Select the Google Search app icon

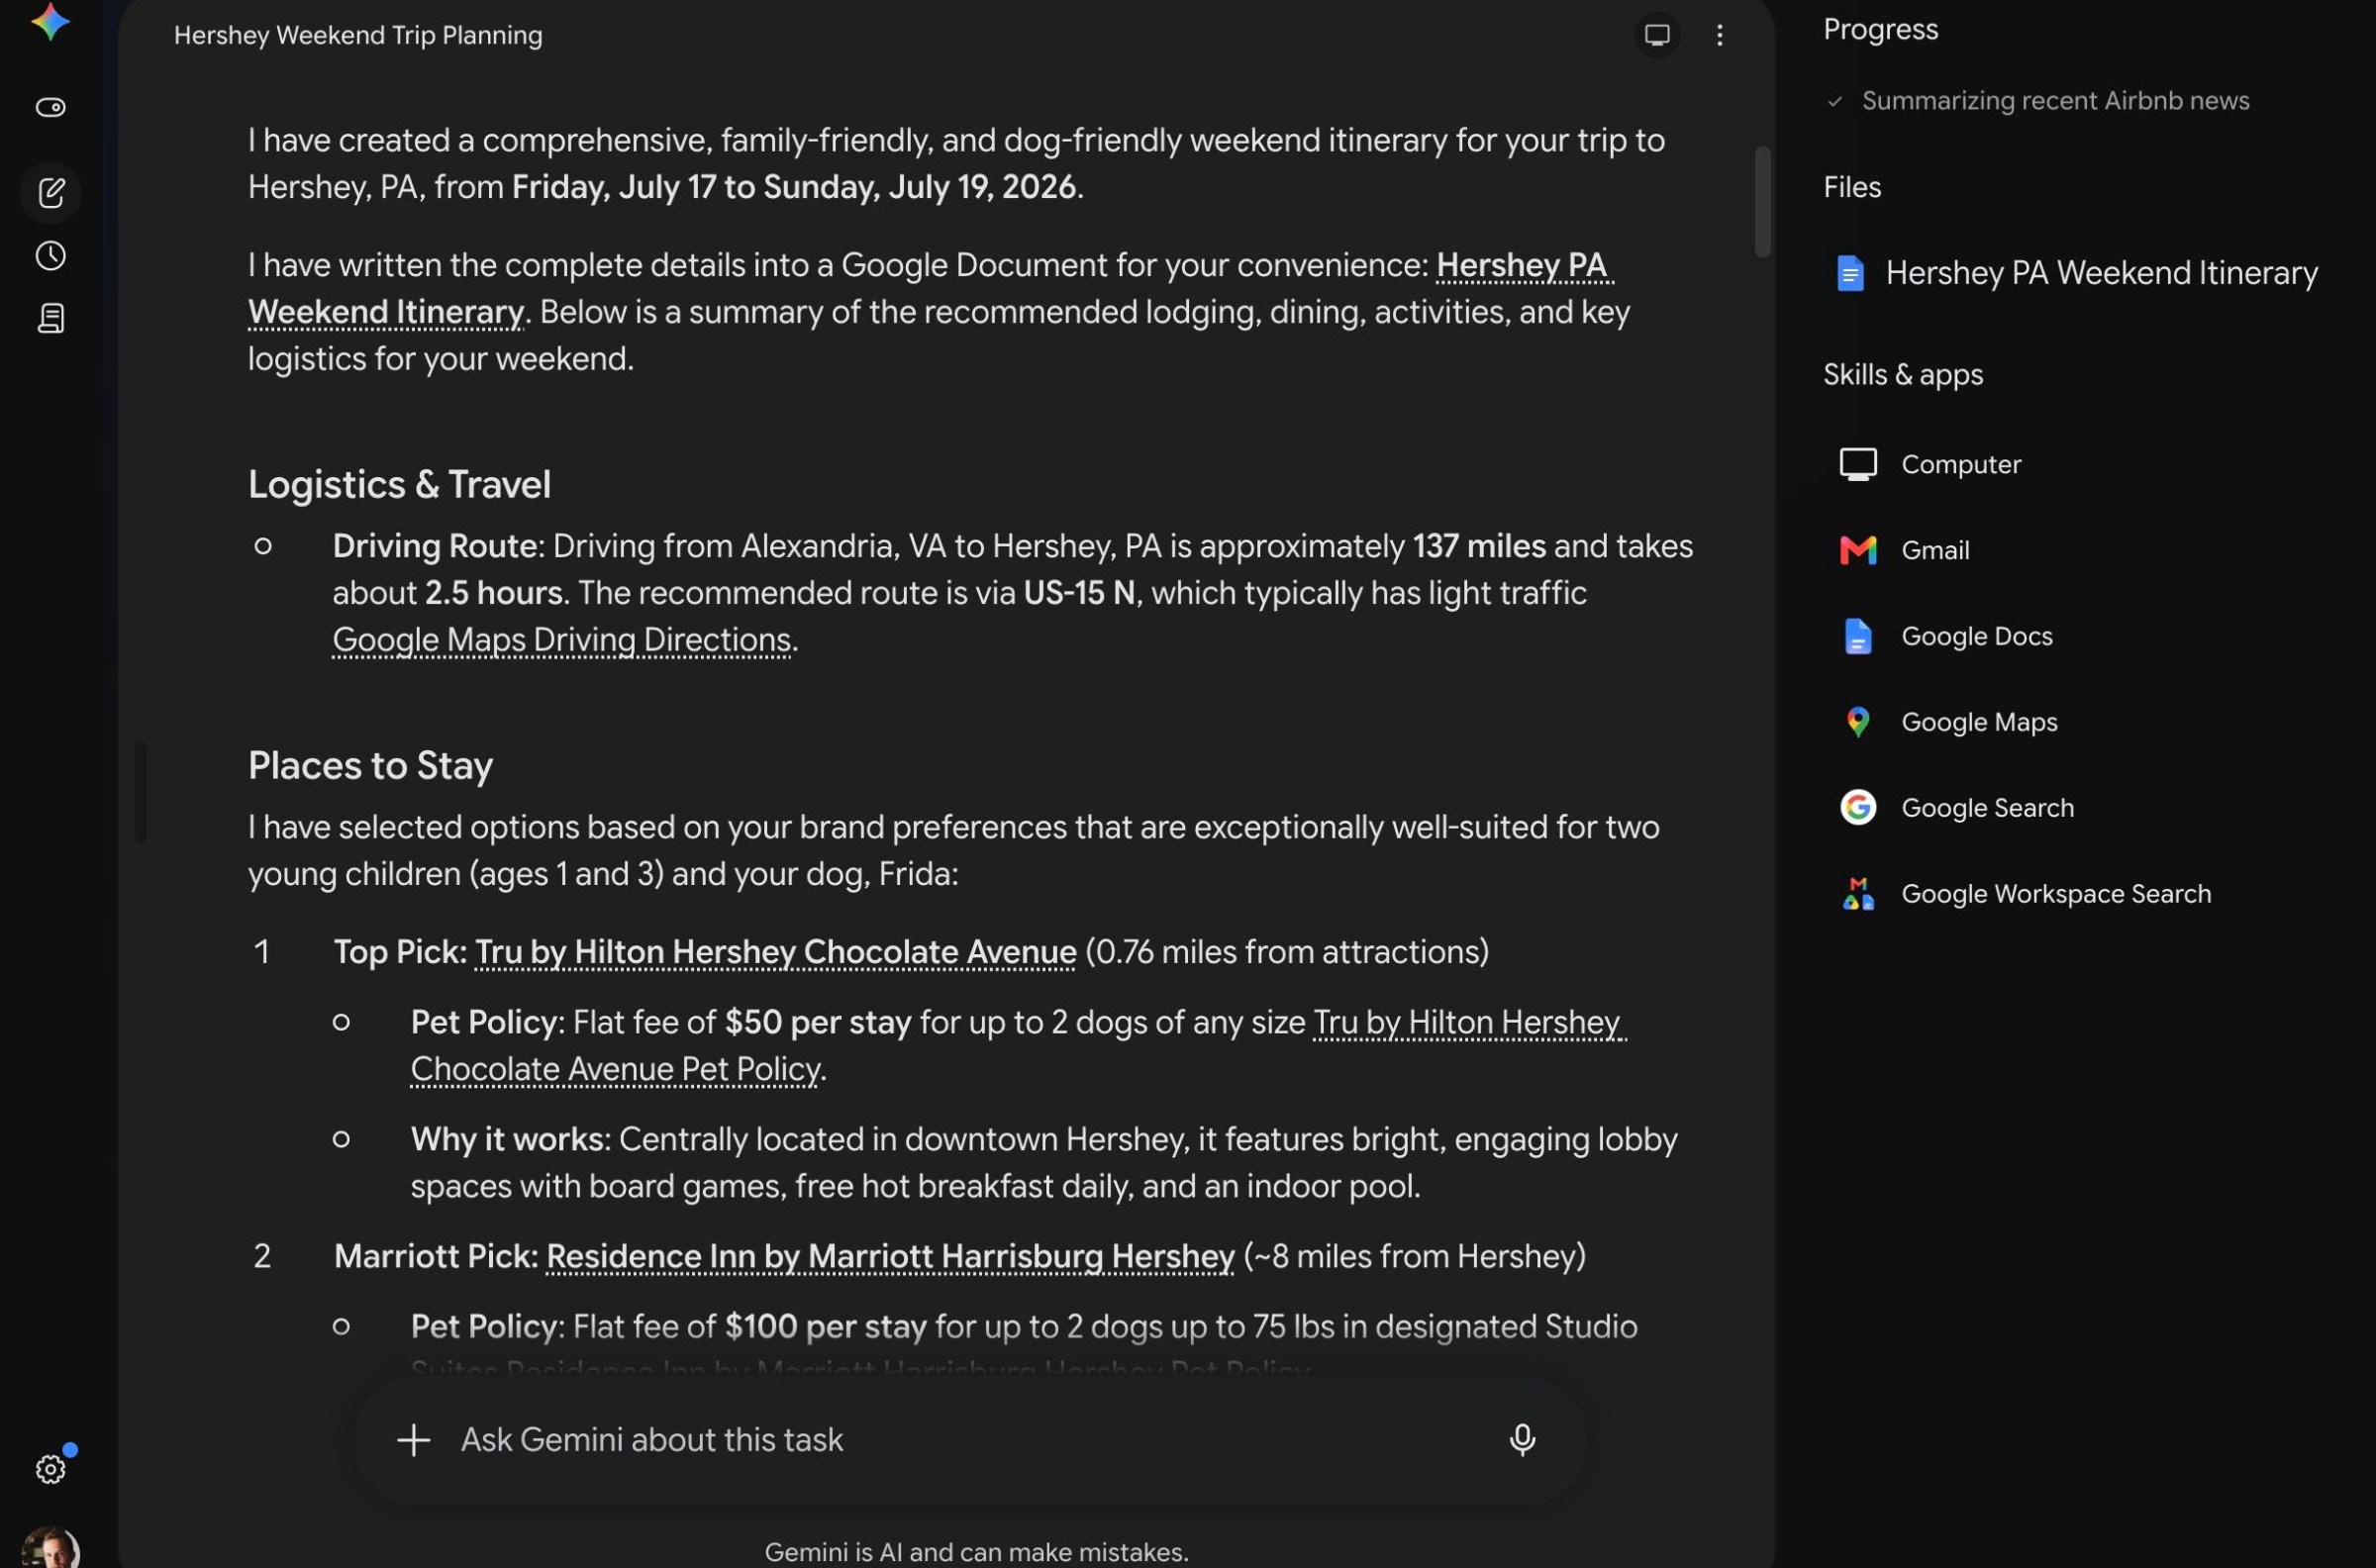click(1858, 808)
